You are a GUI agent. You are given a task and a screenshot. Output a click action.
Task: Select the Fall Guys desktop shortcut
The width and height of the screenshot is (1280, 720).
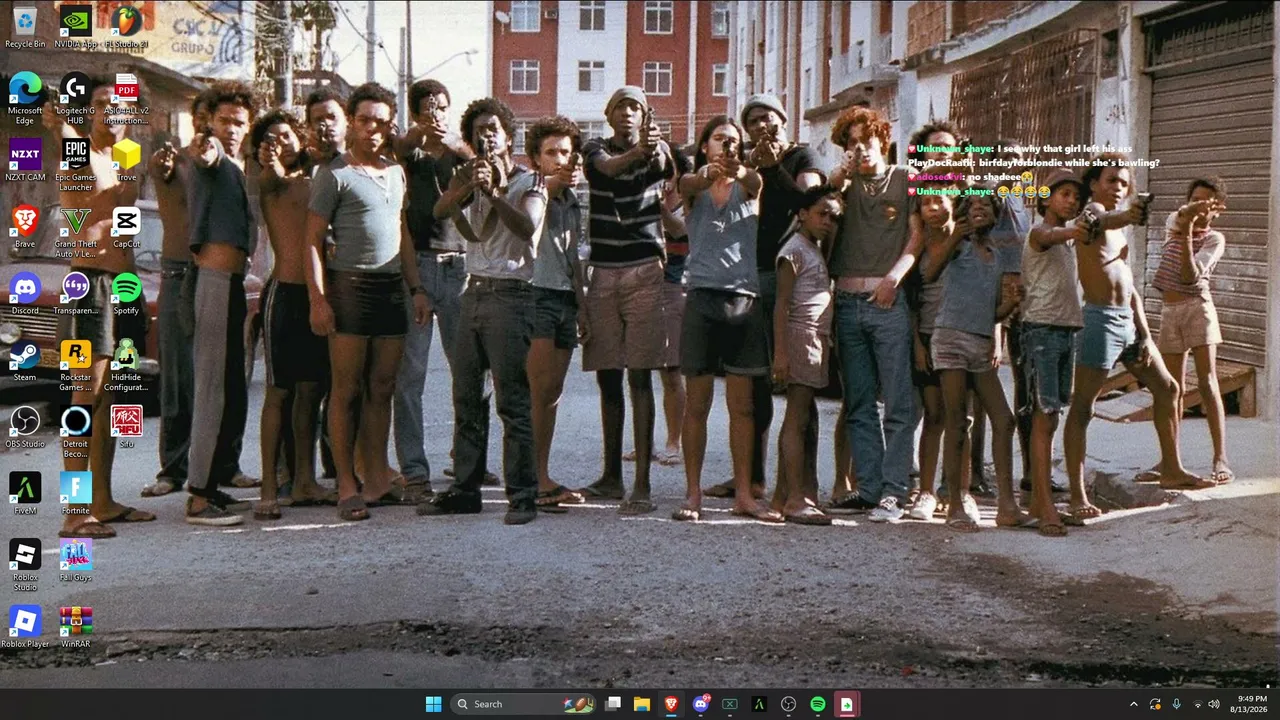[x=75, y=560]
